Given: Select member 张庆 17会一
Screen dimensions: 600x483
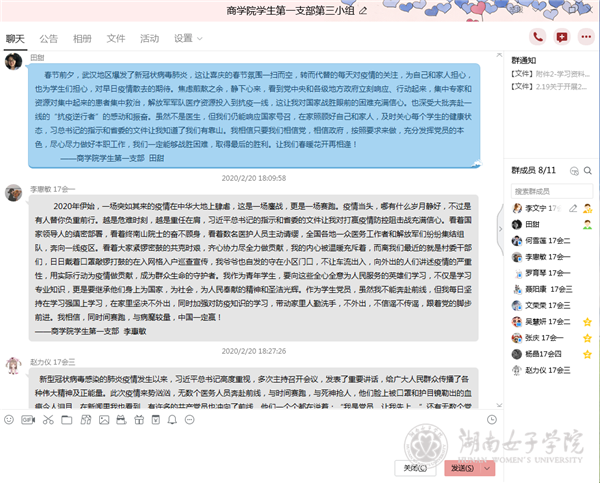Looking at the screenshot, I should (x=552, y=338).
